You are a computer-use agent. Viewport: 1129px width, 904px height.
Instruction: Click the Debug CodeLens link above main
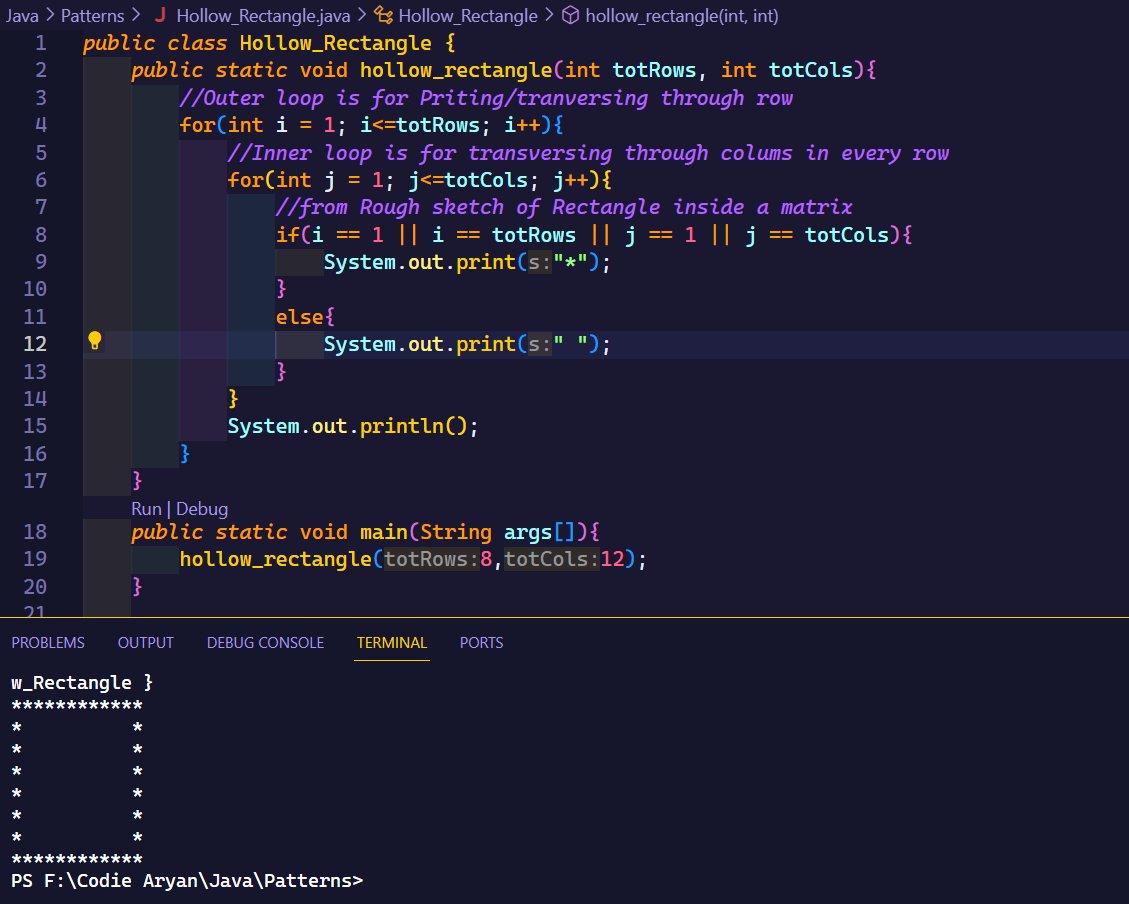(202, 509)
